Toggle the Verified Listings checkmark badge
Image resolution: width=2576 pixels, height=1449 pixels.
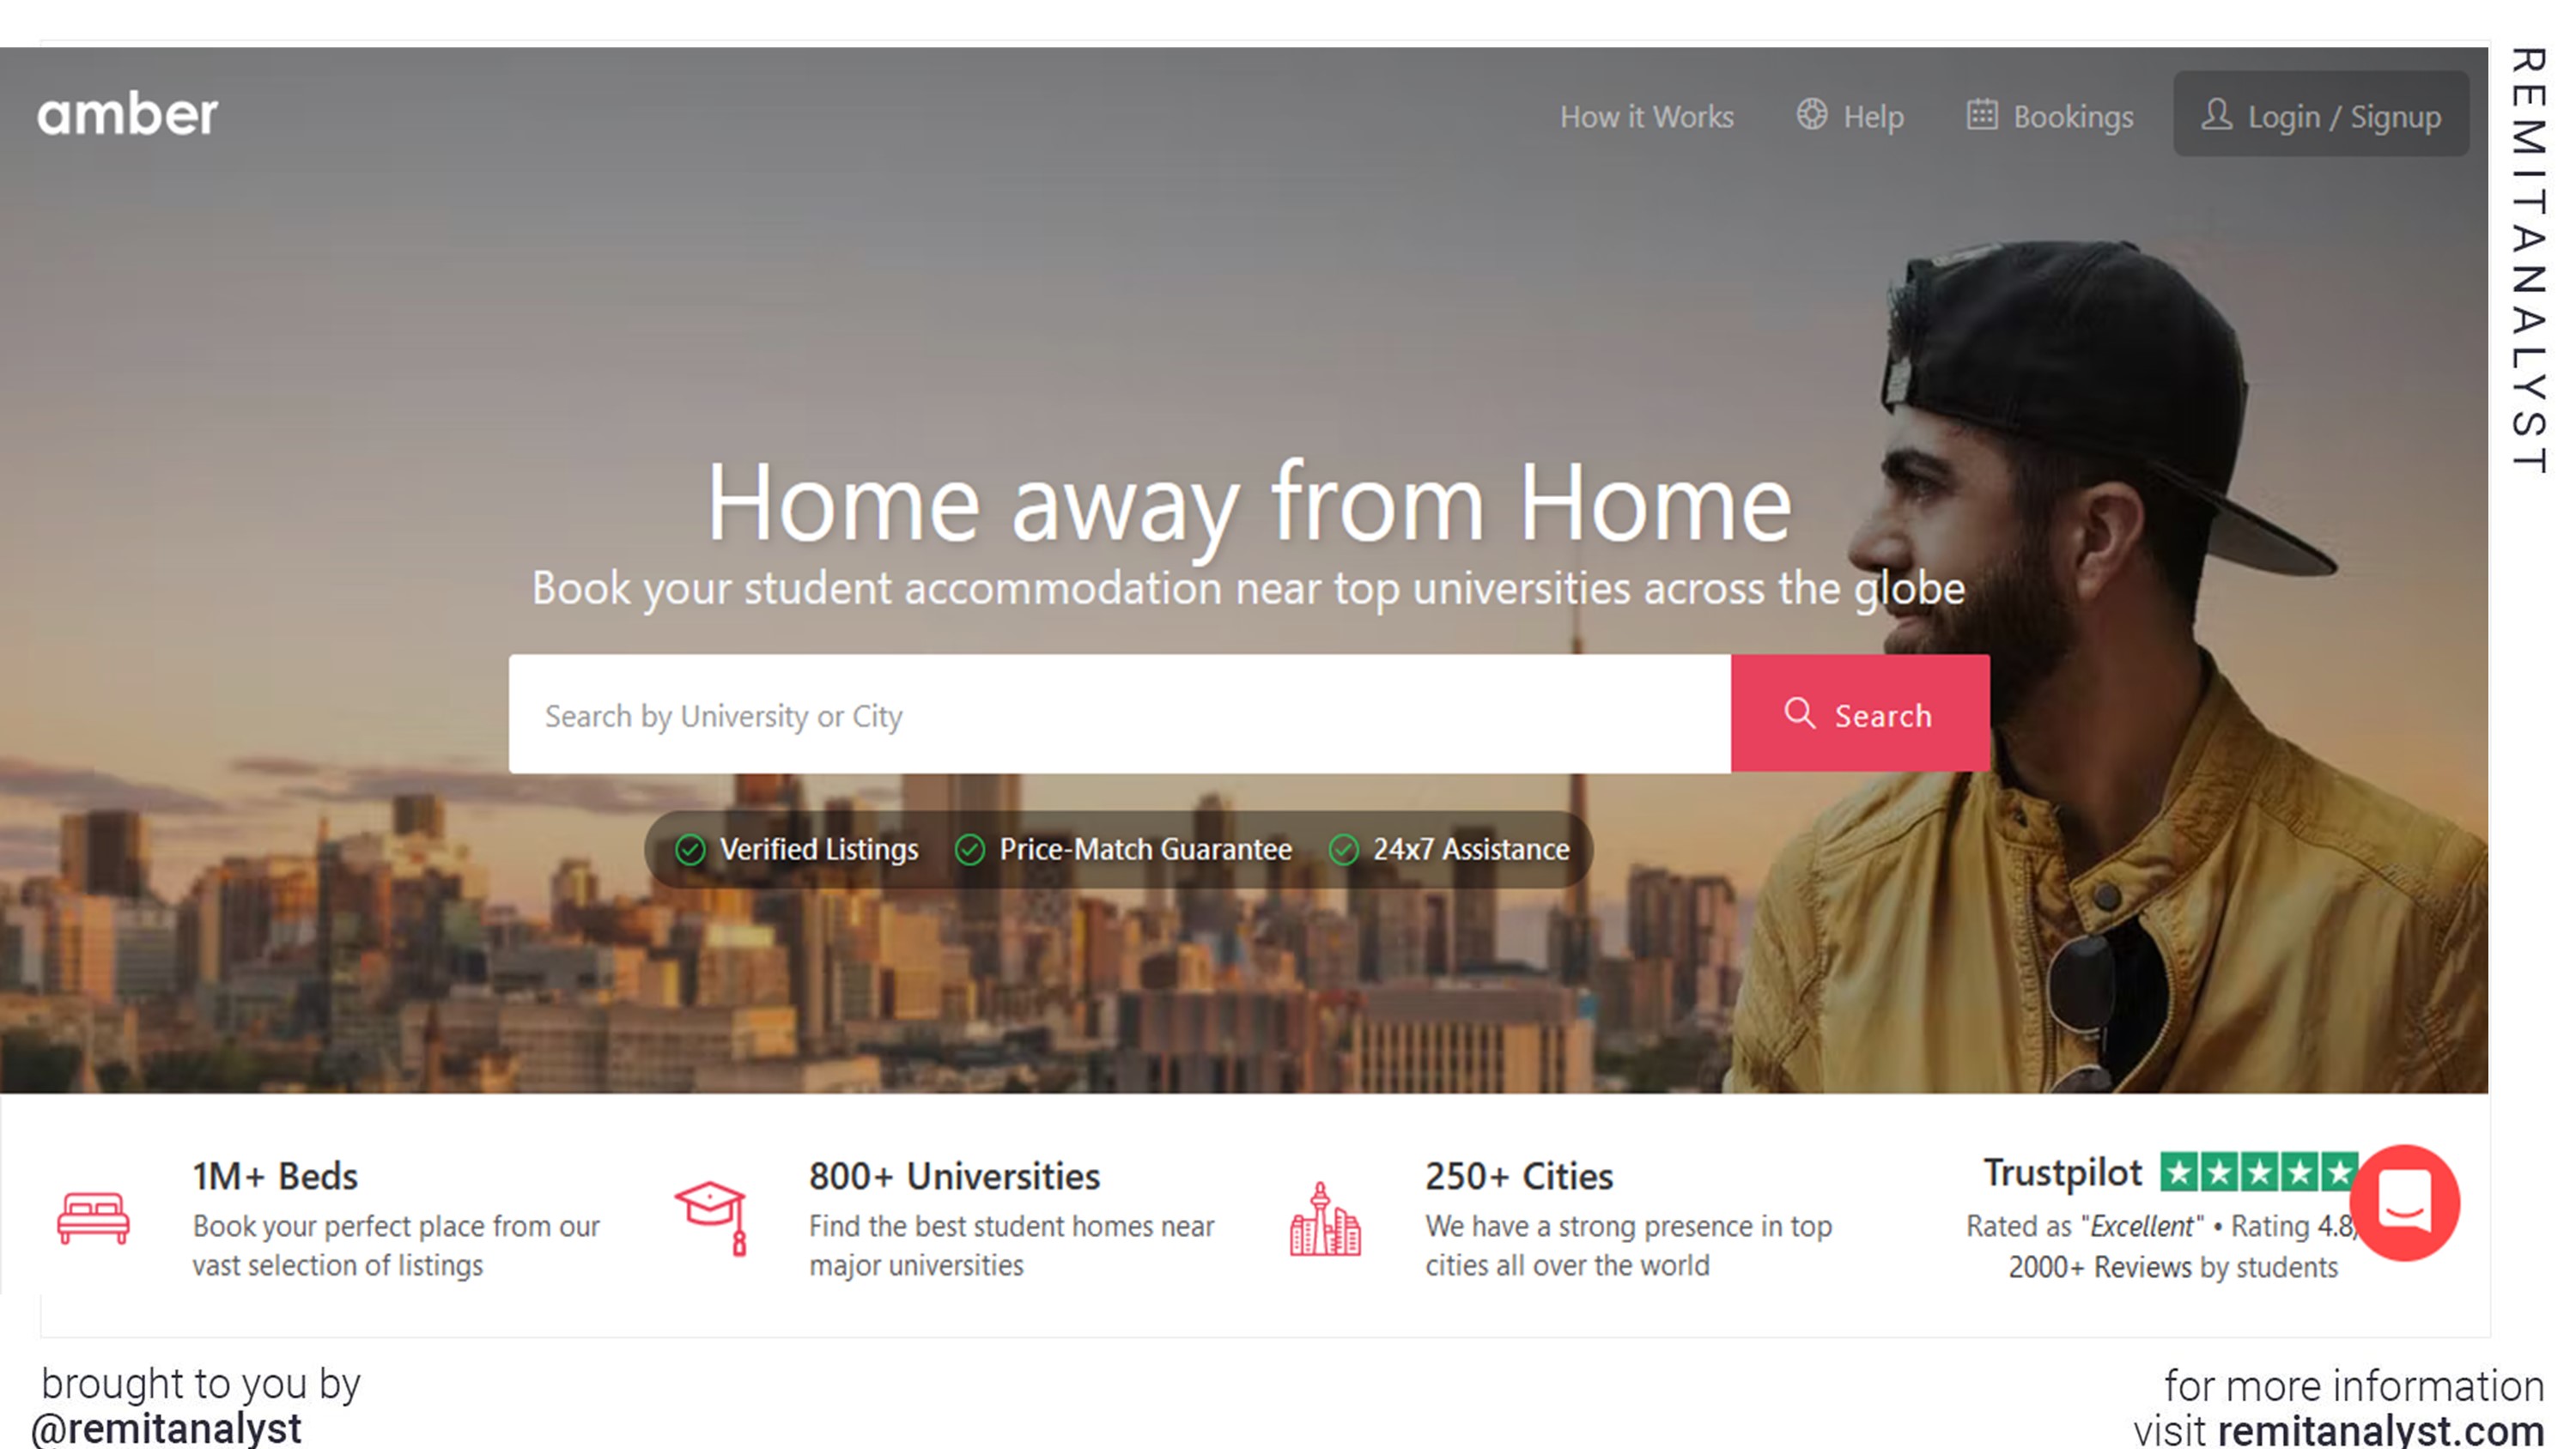690,849
